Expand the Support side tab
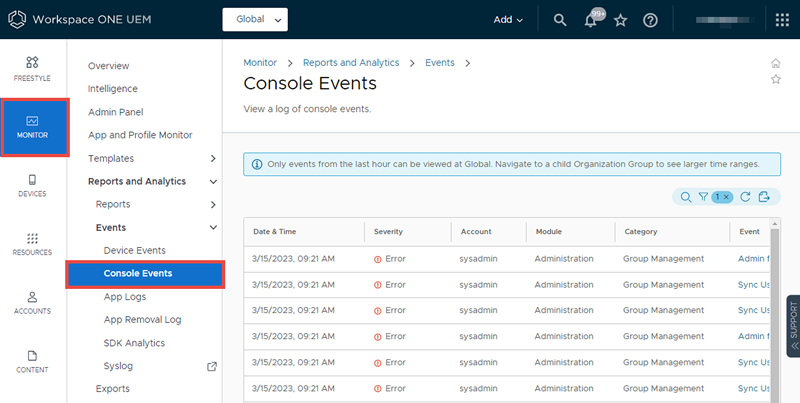 coord(793,325)
